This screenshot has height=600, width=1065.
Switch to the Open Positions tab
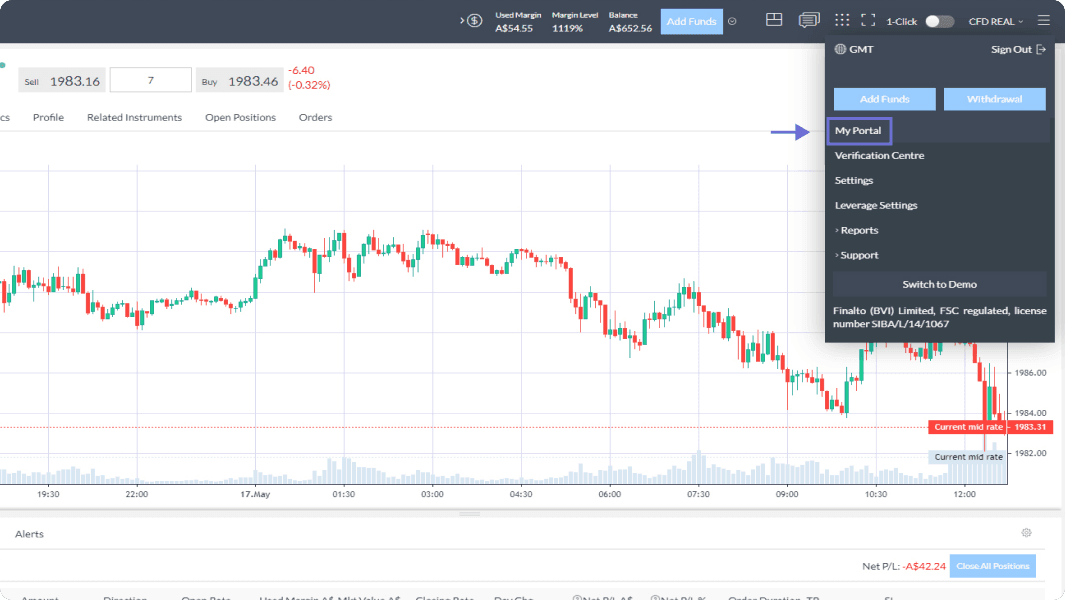tap(240, 118)
